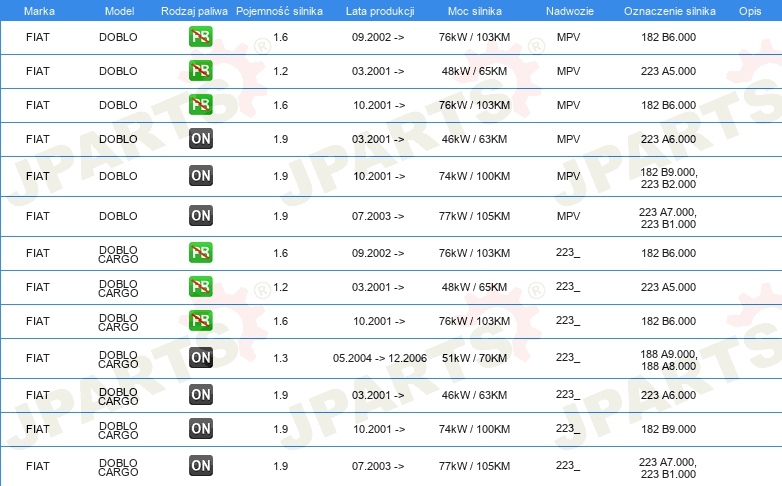The width and height of the screenshot is (782, 486).
Task: Select 48kW / 65KM in the Doblo MPV row
Action: tap(474, 71)
